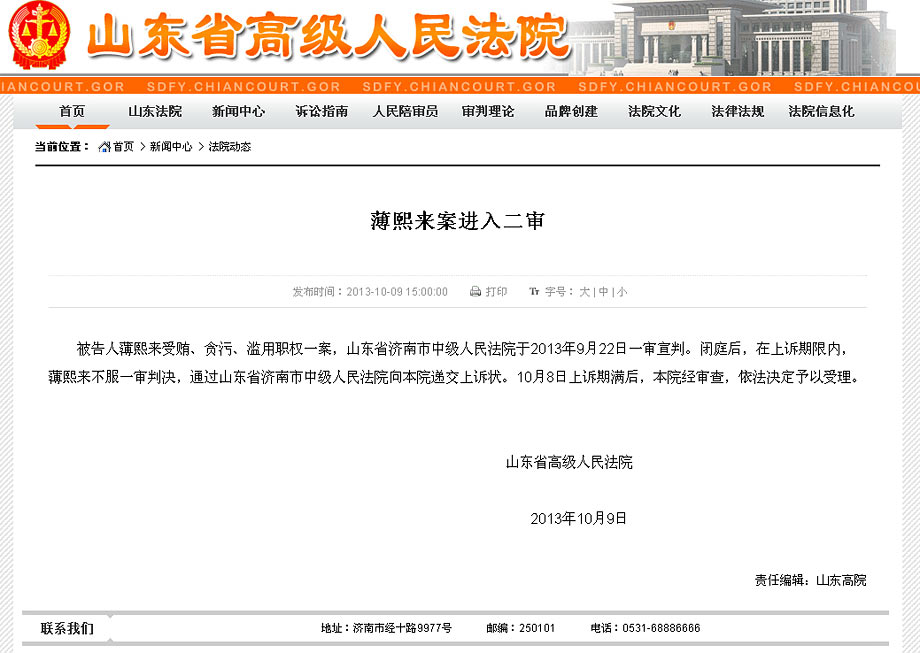Click the postal code 250101
Image resolution: width=920 pixels, height=653 pixels.
point(537,628)
